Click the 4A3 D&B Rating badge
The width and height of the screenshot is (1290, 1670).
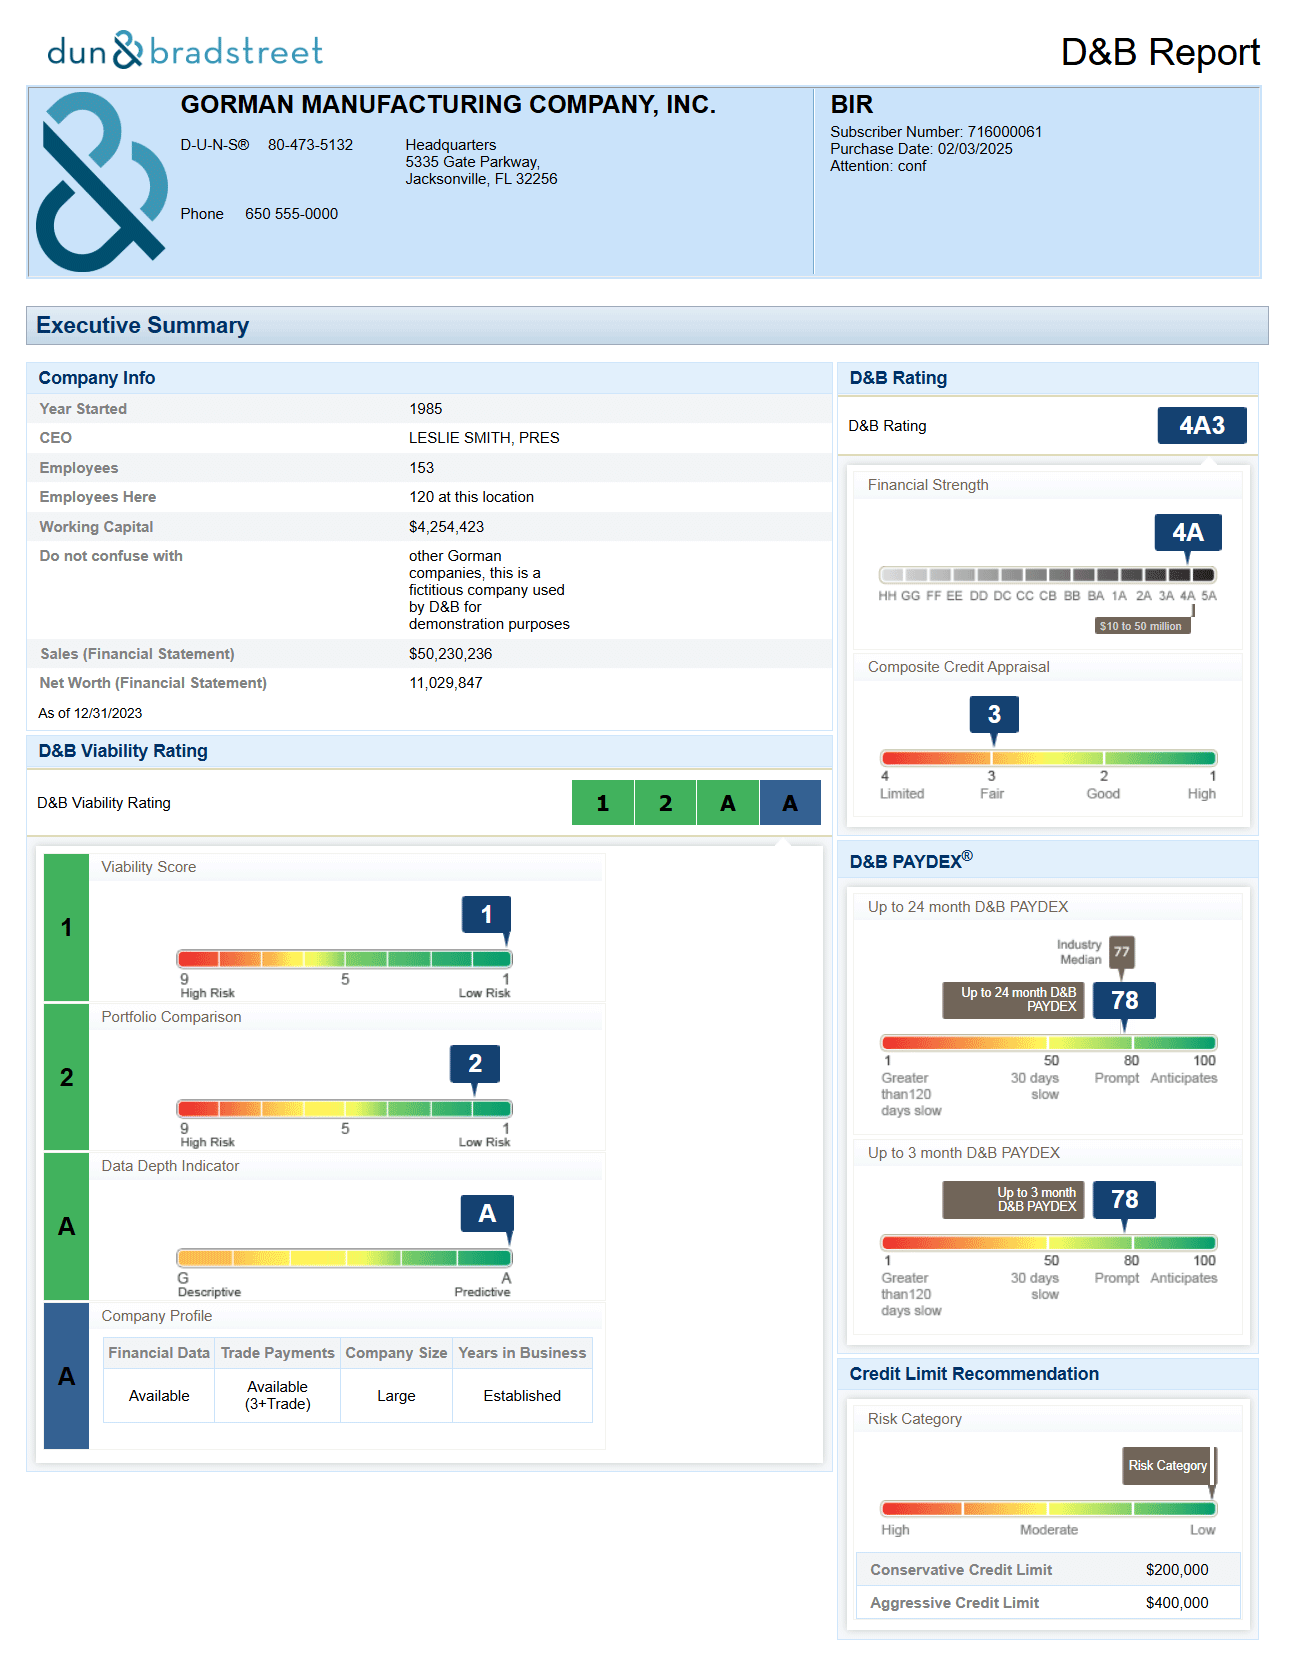[1202, 425]
